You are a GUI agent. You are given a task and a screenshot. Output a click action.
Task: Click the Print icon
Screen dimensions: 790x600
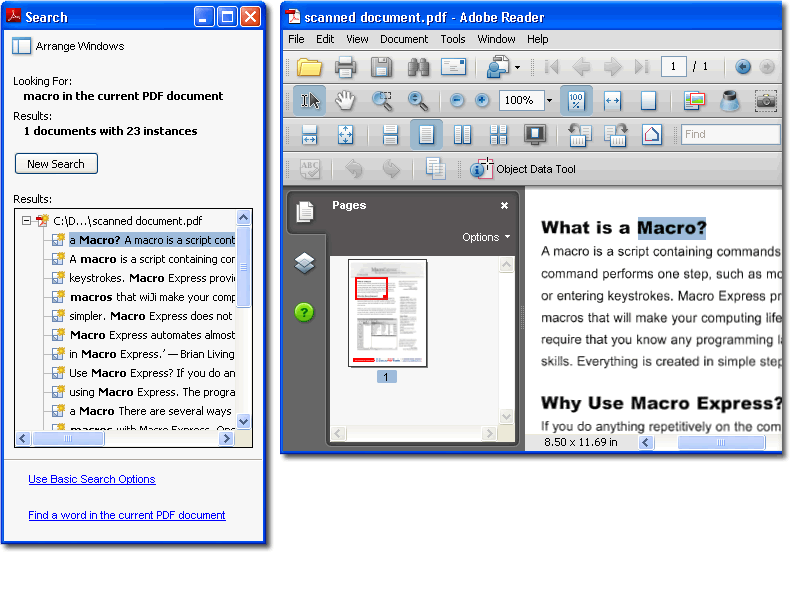[345, 67]
